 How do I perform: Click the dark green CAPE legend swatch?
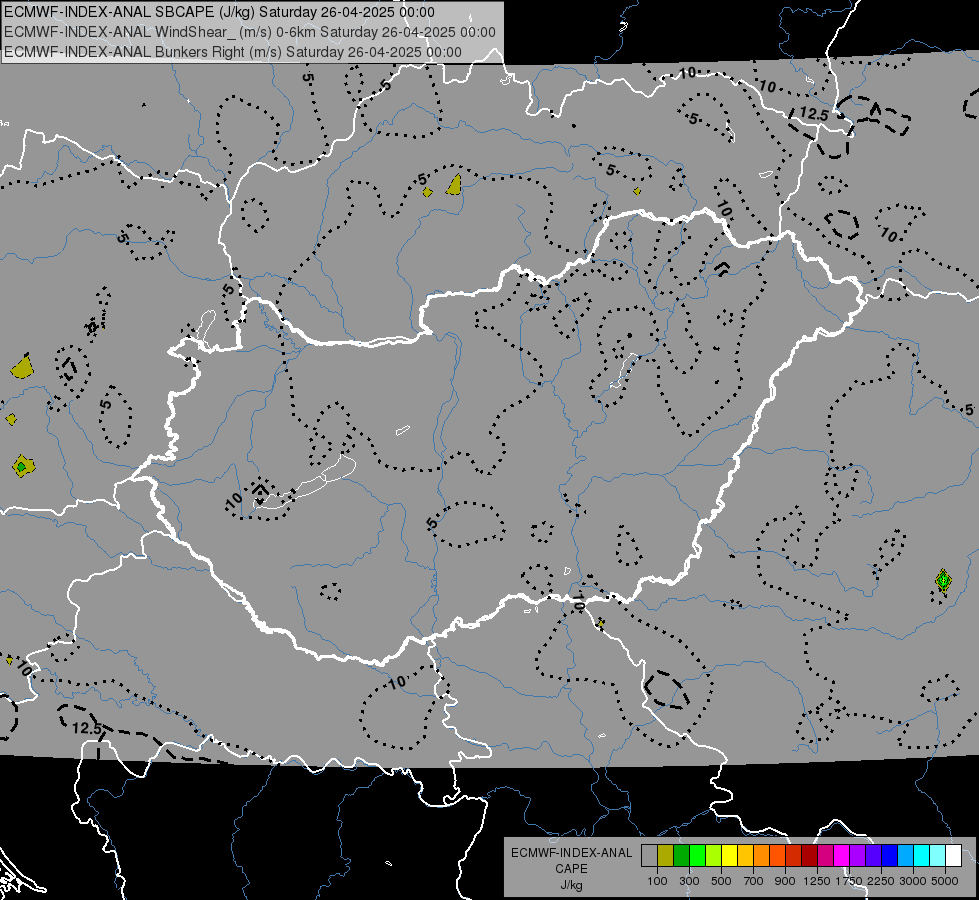tap(681, 856)
